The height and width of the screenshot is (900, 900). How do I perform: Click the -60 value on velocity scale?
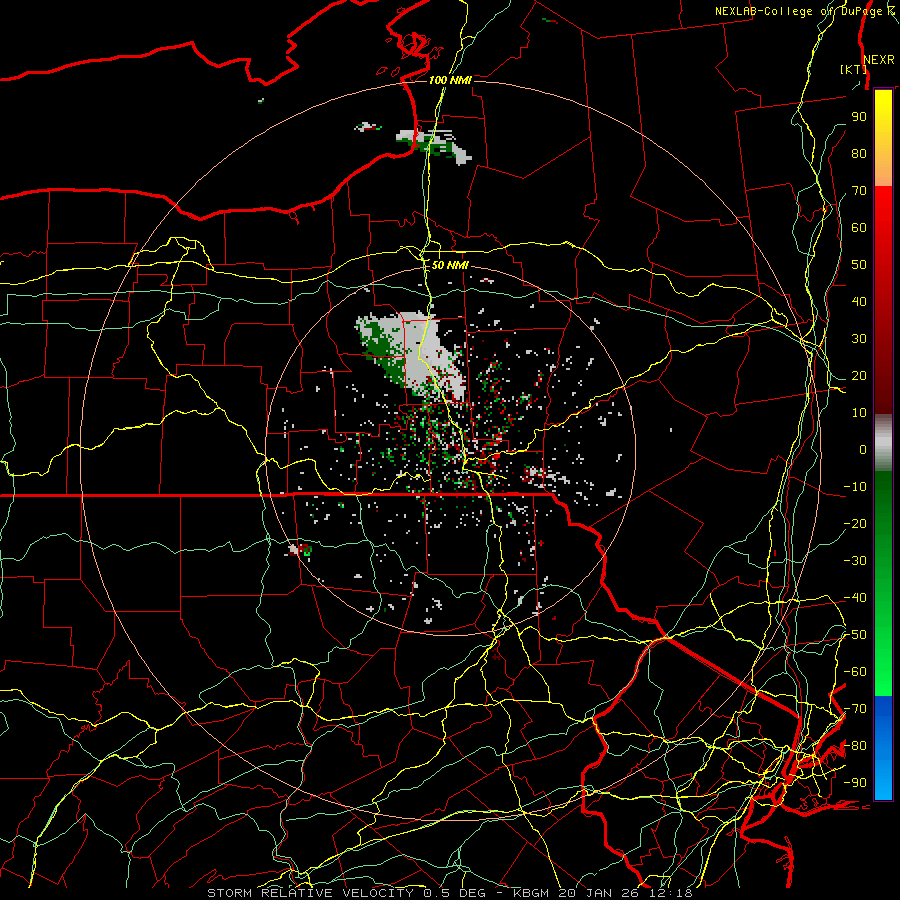[855, 672]
